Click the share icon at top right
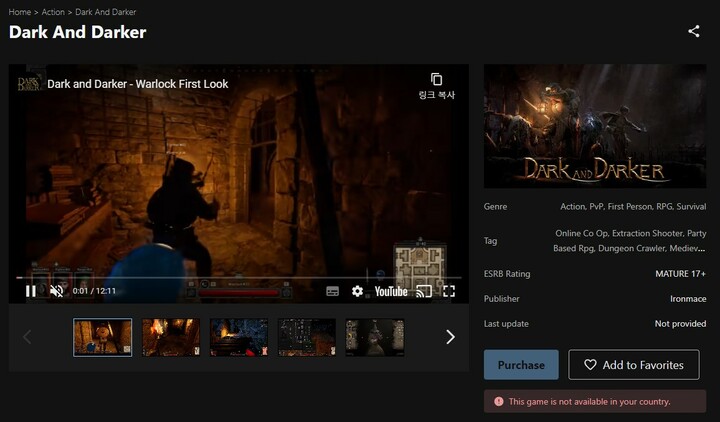 (693, 31)
